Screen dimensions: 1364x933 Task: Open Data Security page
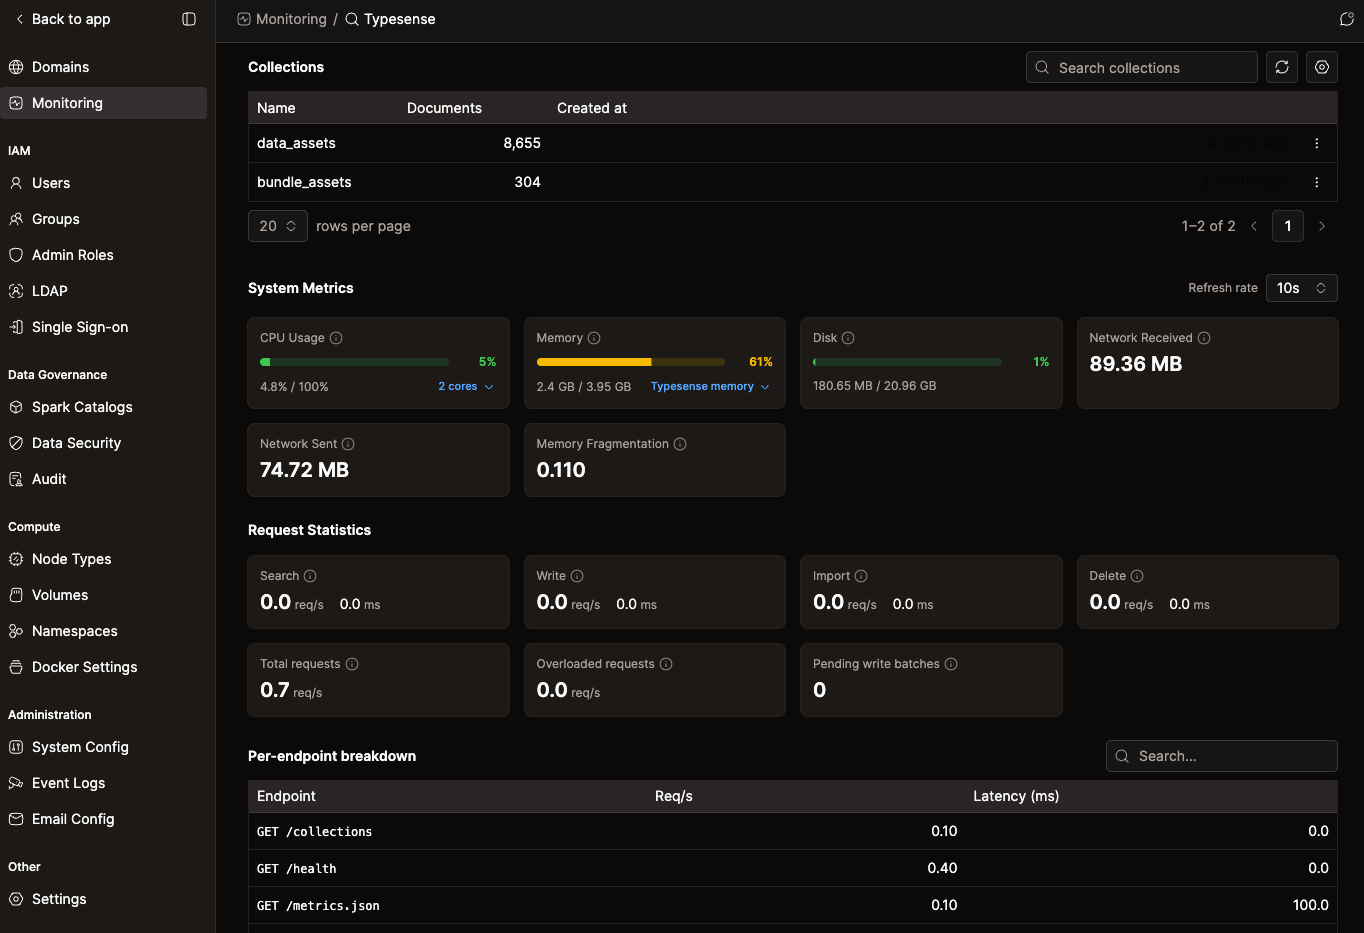click(104, 443)
